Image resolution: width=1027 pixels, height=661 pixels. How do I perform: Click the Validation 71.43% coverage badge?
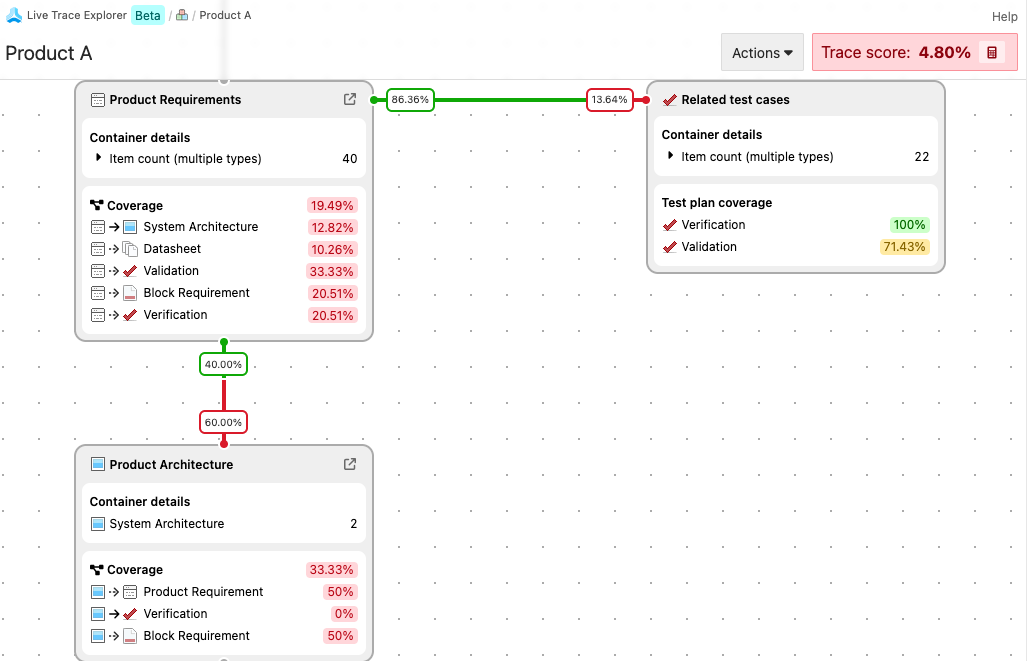tap(904, 247)
